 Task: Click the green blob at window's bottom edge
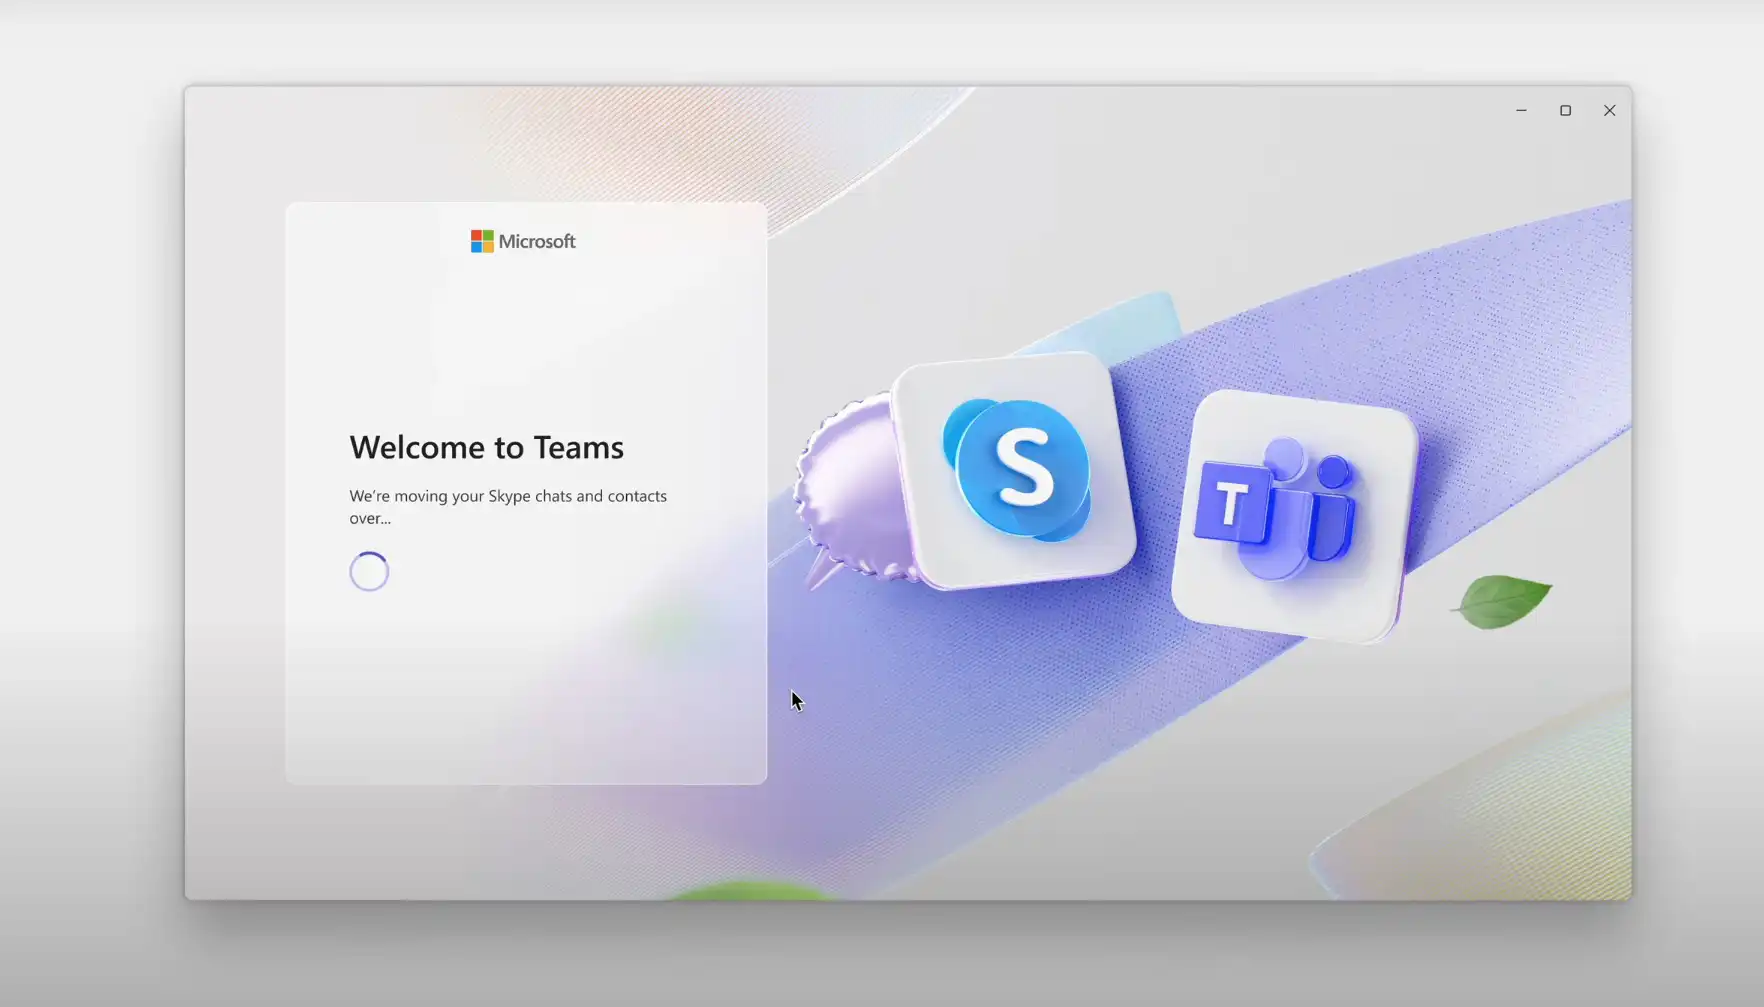pos(750,890)
